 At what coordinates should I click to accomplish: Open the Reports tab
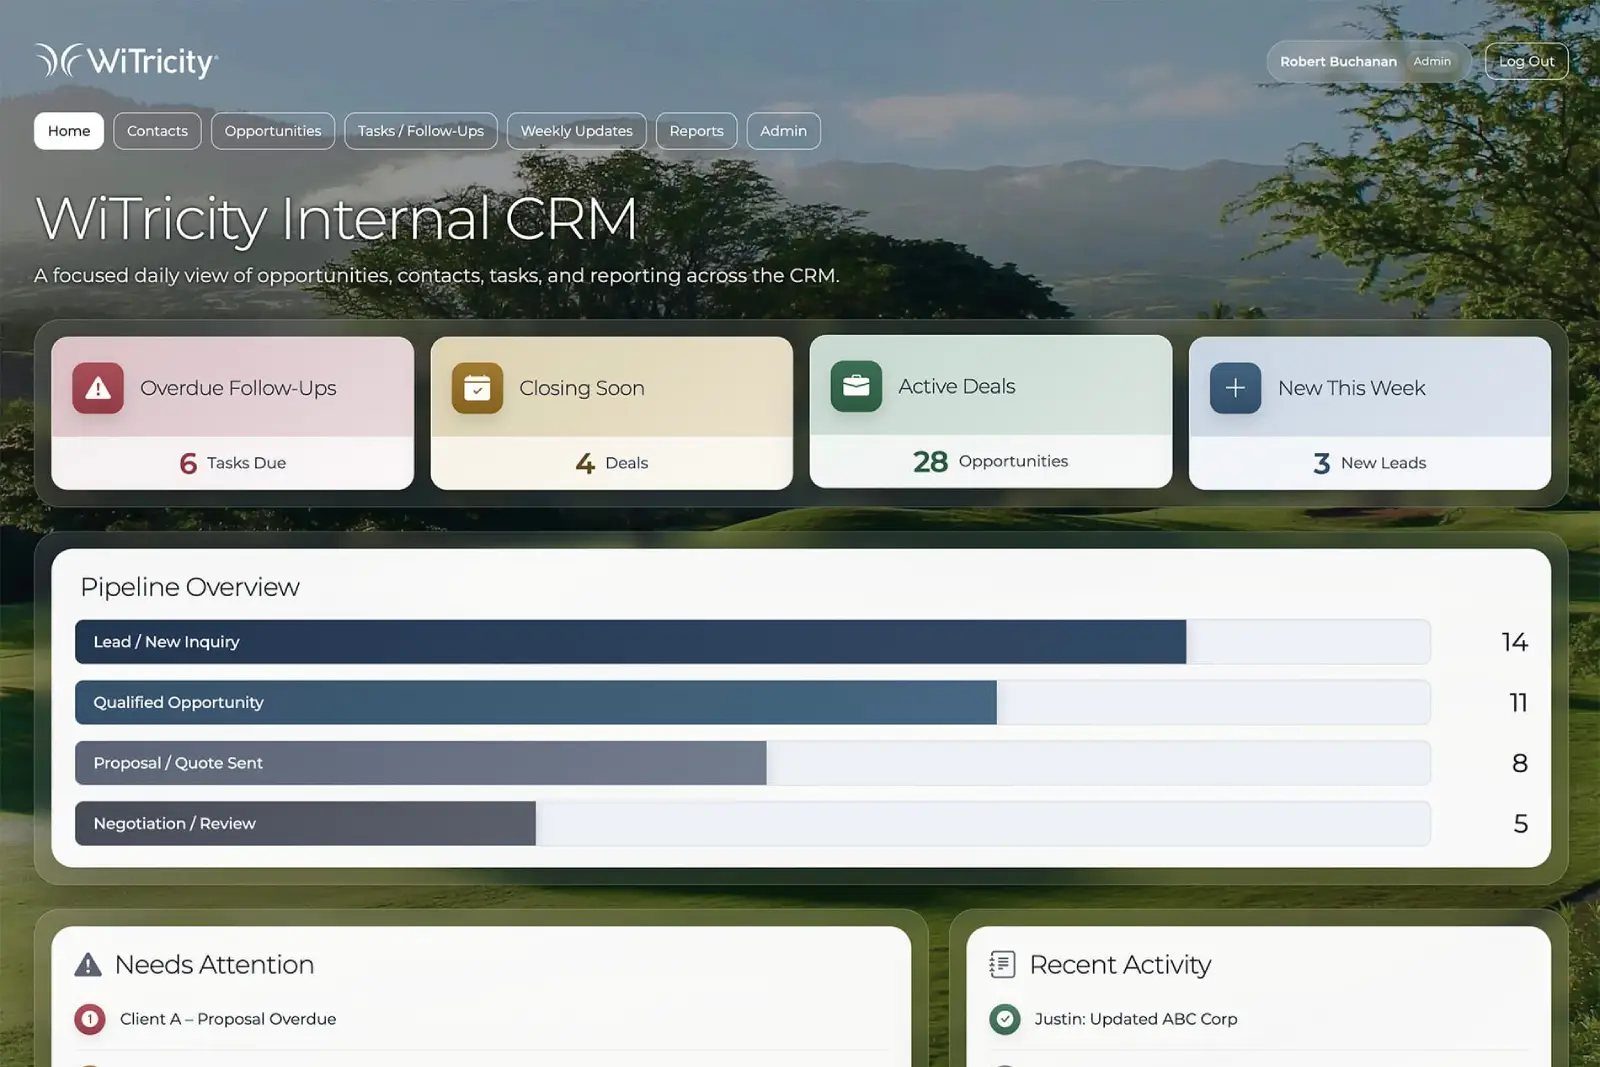pos(696,131)
